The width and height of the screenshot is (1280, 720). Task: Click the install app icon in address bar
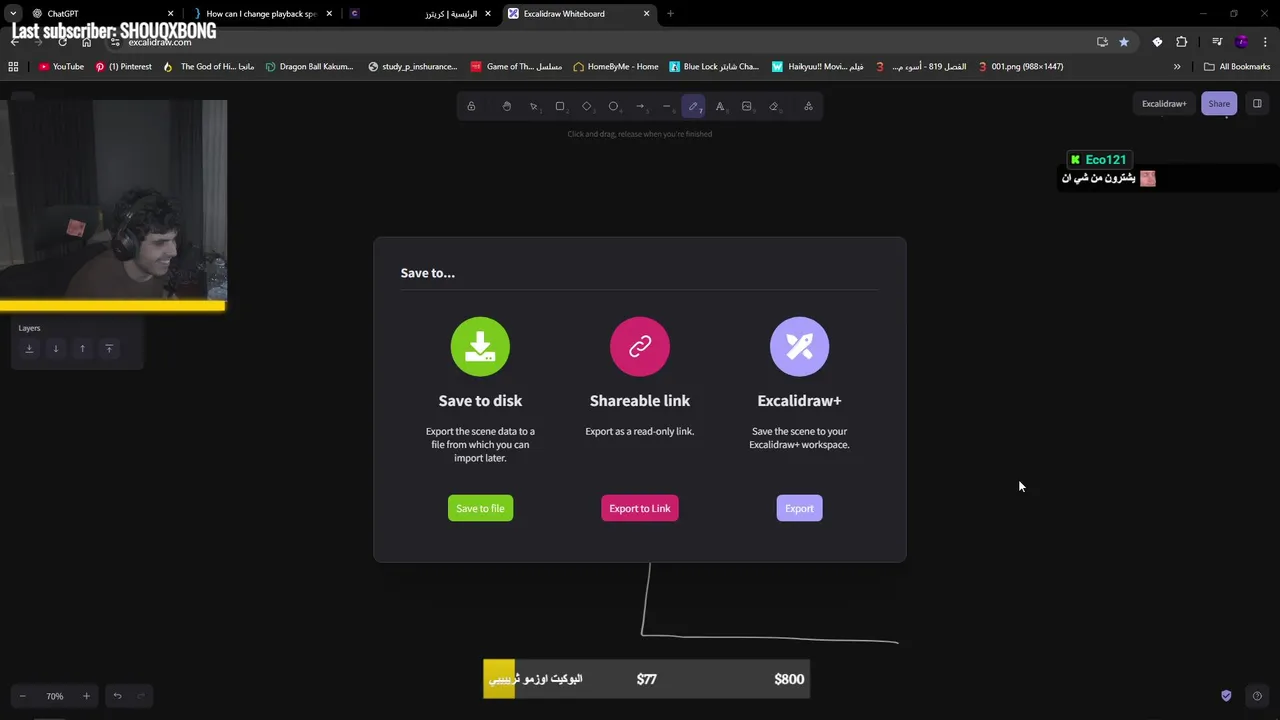[x=1102, y=42]
